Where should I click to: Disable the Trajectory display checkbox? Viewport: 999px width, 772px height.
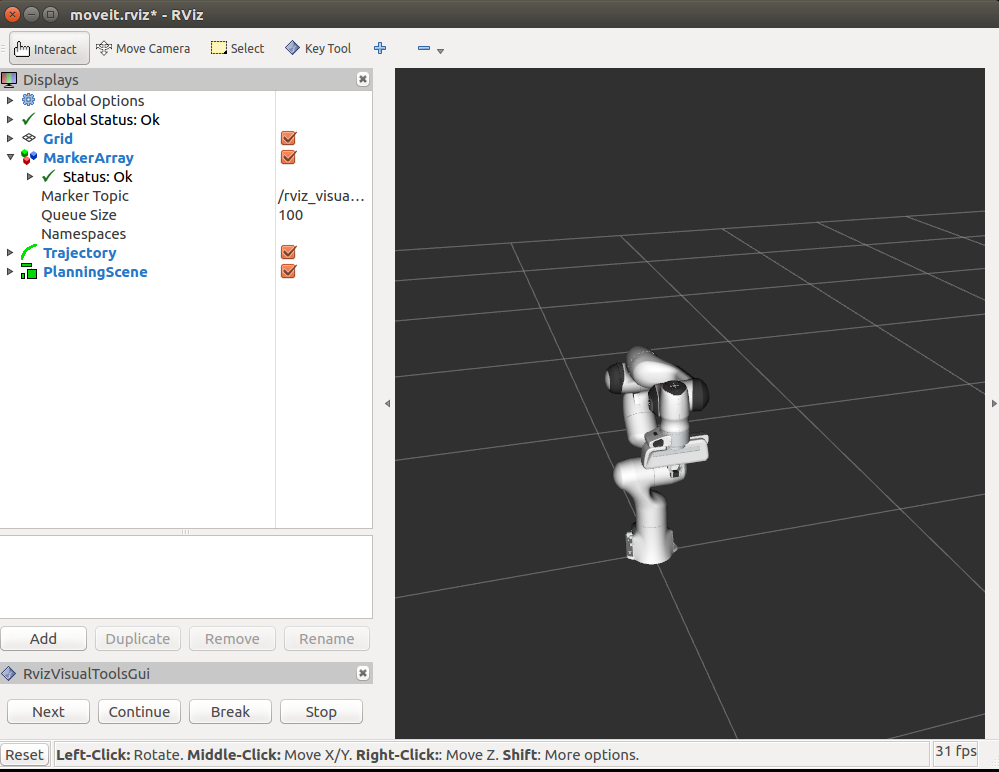click(288, 252)
